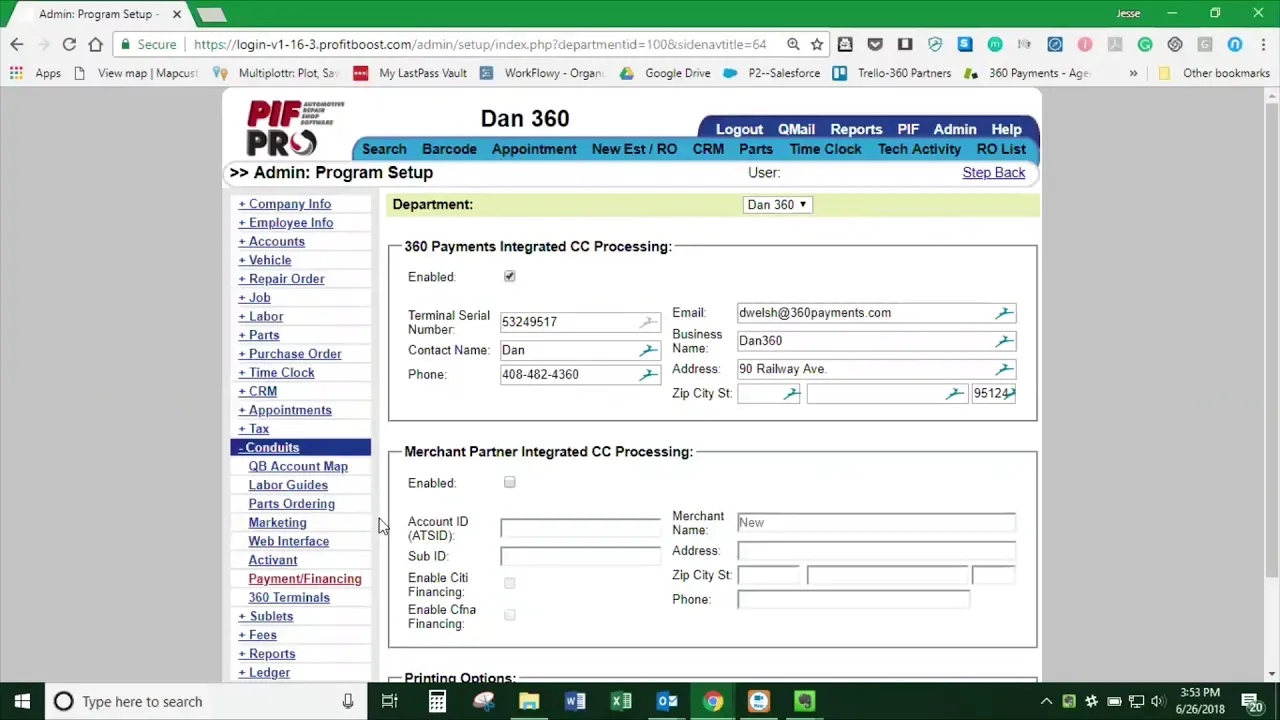This screenshot has height=720, width=1280.
Task: Toggle the Enable Cfna Financing checkbox
Action: (x=510, y=615)
